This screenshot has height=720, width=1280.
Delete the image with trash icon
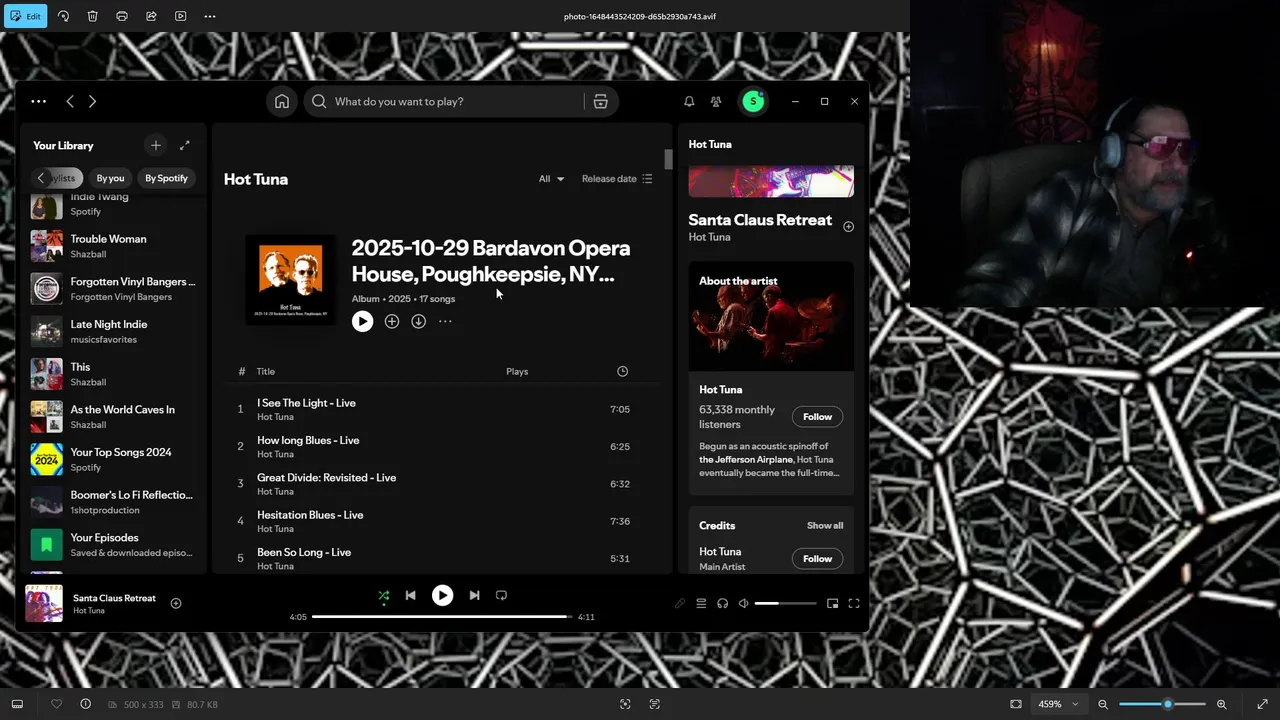click(x=92, y=16)
